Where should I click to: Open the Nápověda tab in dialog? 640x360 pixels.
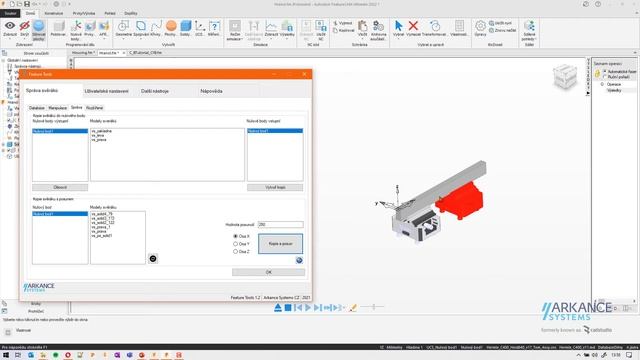[x=211, y=91]
